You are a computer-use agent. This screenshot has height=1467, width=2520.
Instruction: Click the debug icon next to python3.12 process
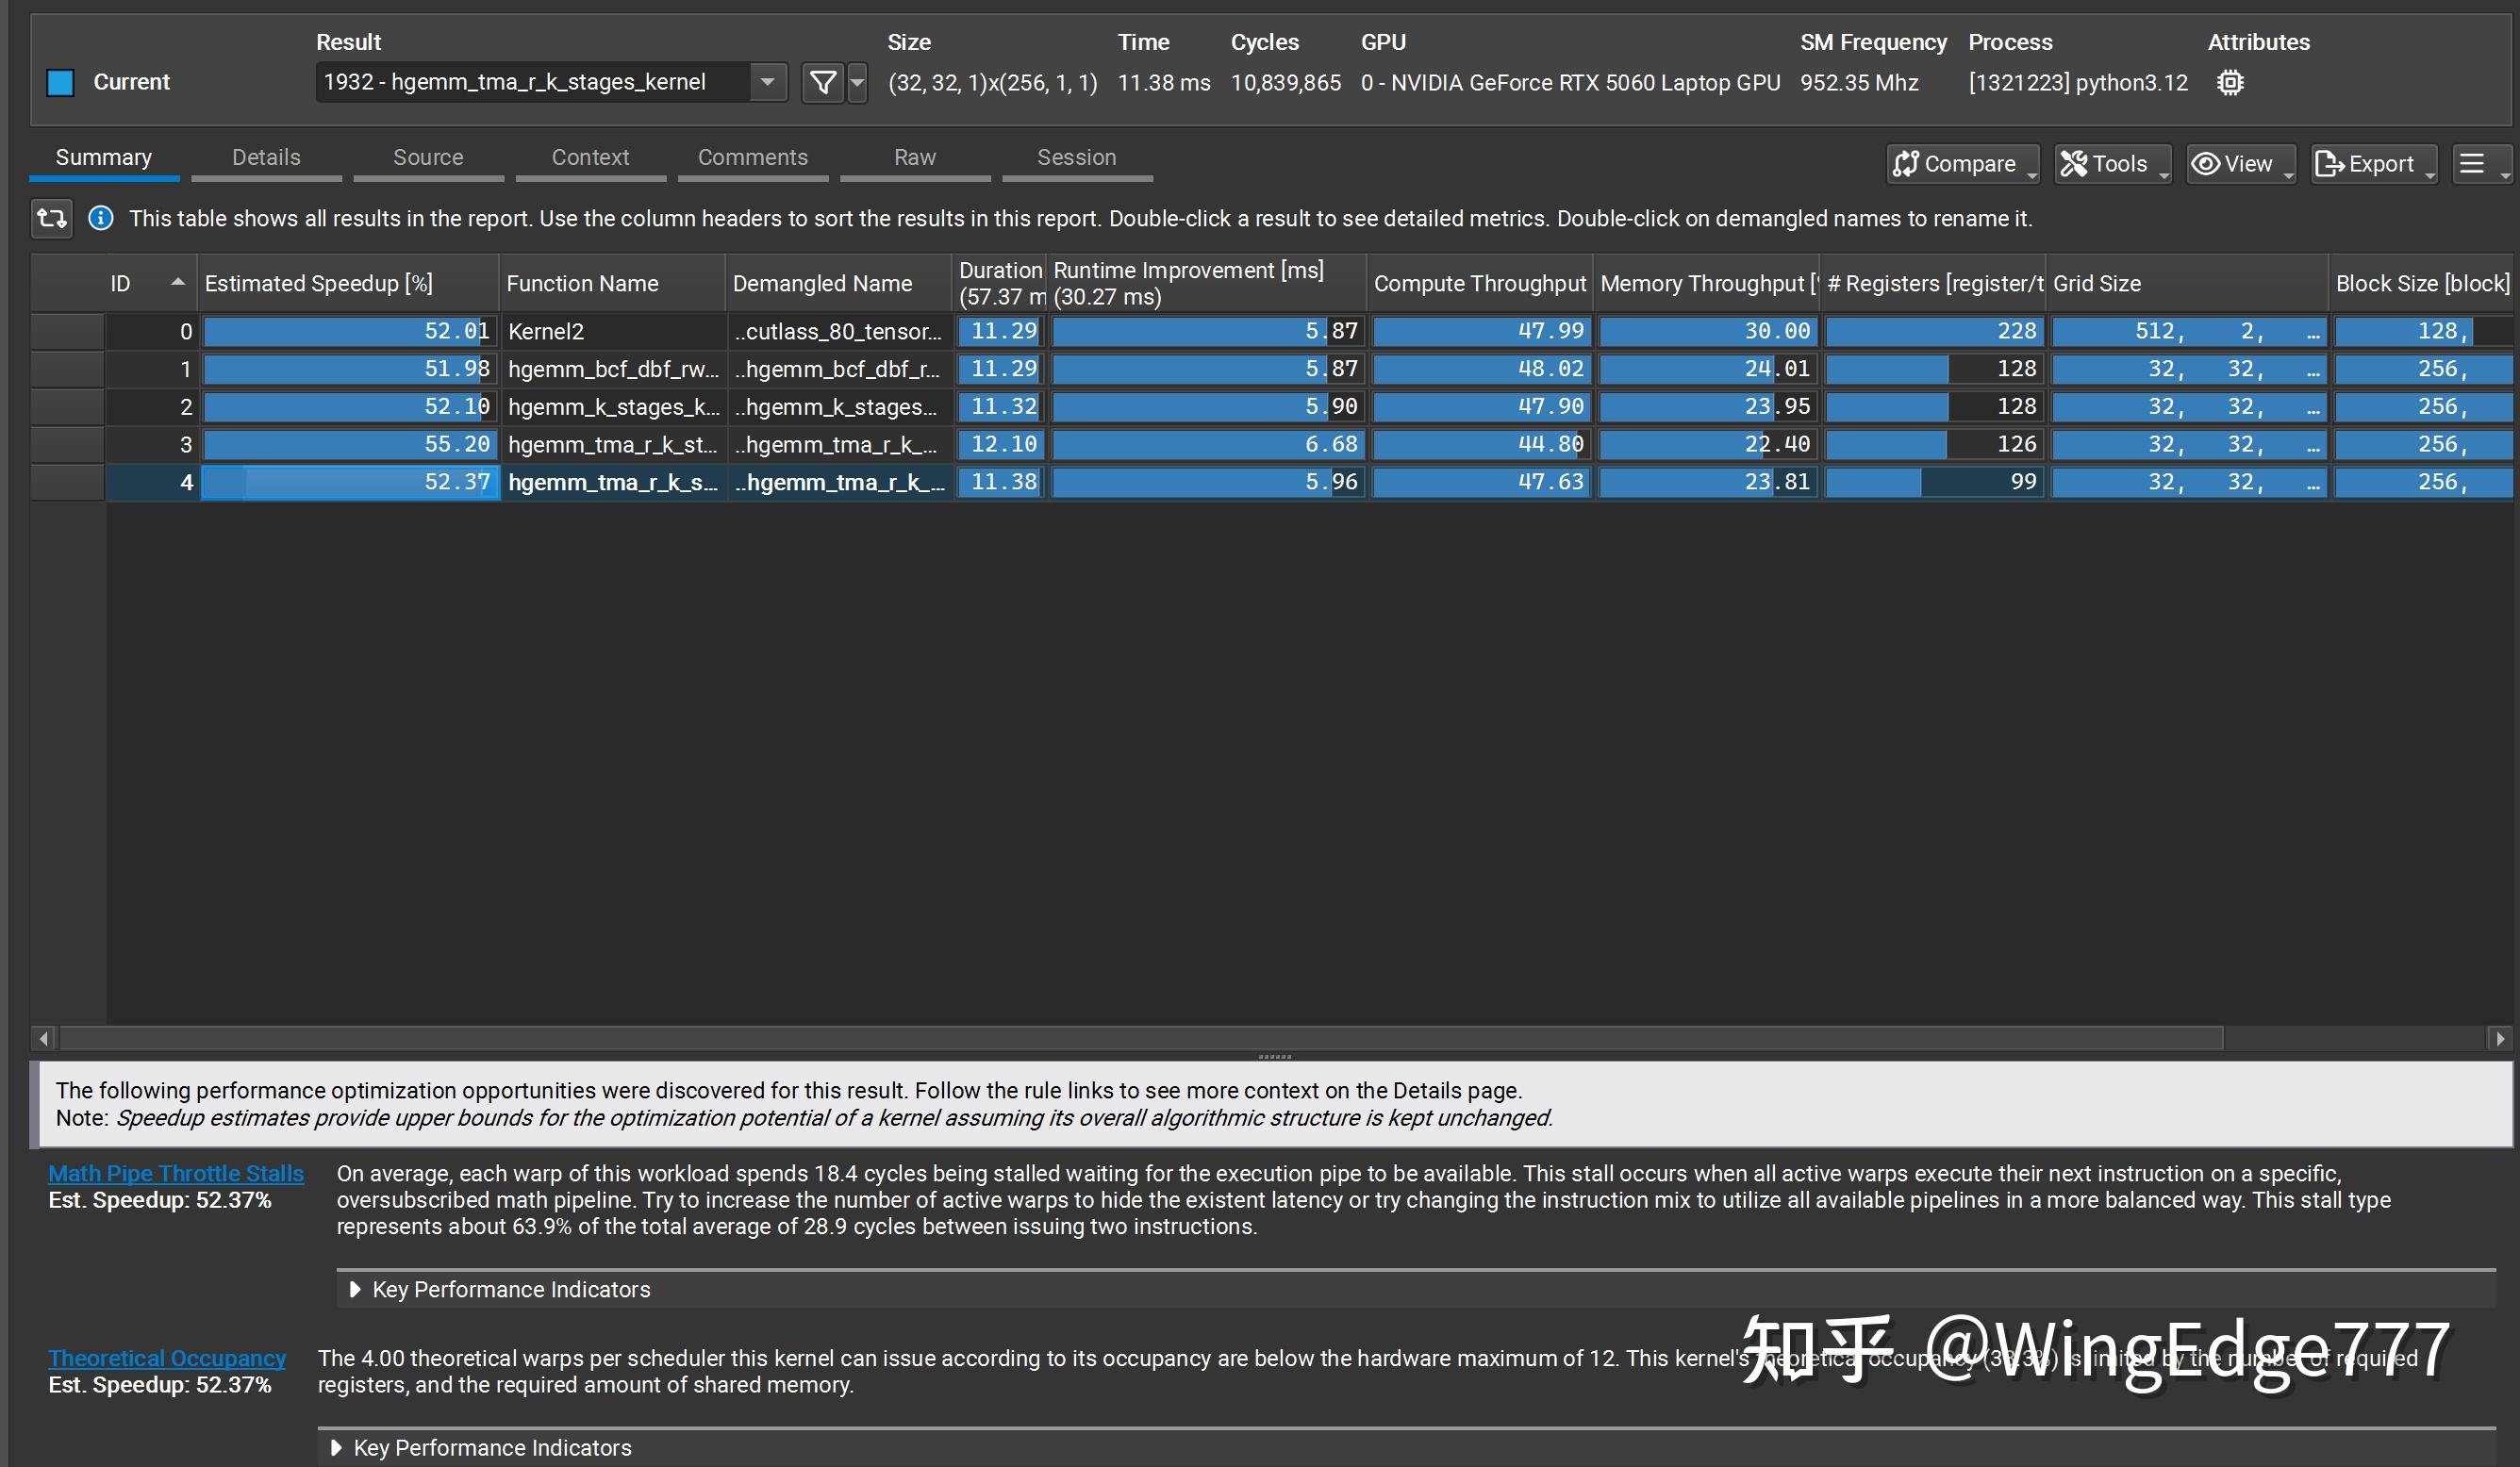tap(2230, 82)
